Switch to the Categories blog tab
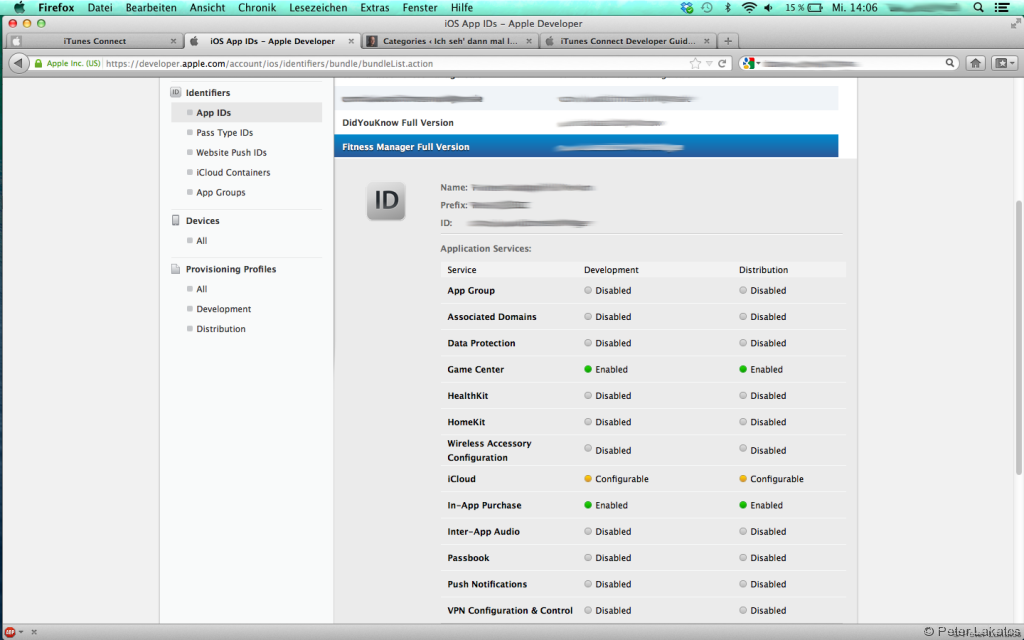Viewport: 1024px width, 640px height. (x=449, y=40)
